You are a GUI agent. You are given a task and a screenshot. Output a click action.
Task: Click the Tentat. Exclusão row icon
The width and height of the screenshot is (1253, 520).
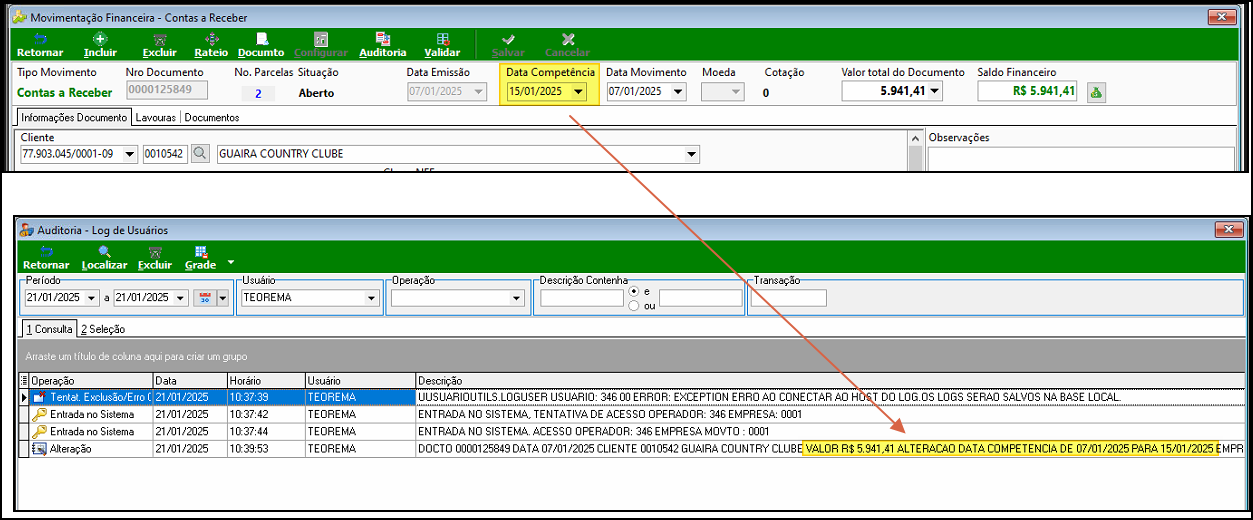(40, 397)
